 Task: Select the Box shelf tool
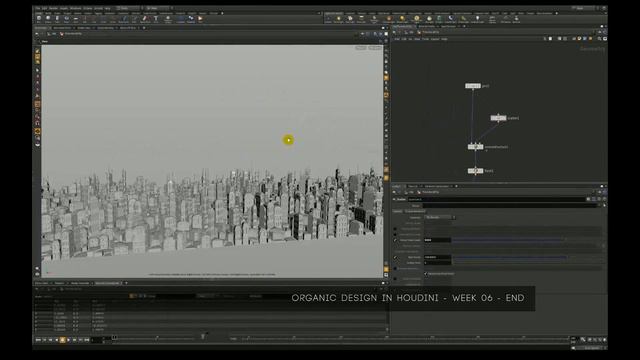point(39,19)
